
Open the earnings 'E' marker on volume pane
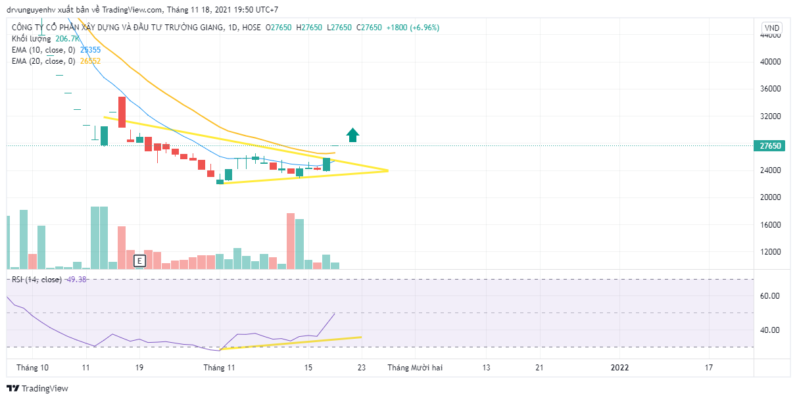139,261
